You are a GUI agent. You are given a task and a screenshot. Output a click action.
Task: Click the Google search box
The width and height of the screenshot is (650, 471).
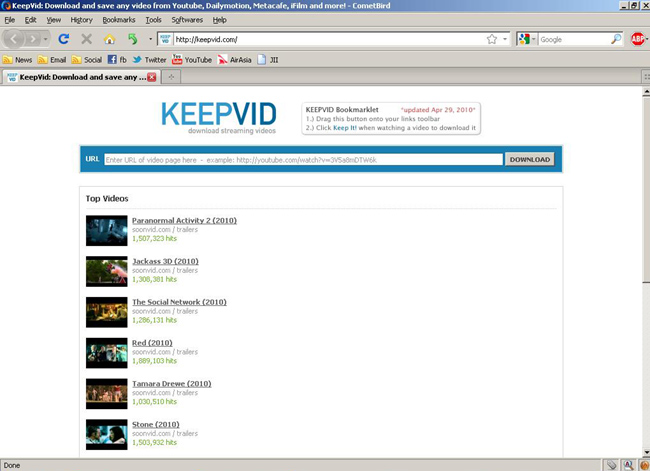[574, 39]
